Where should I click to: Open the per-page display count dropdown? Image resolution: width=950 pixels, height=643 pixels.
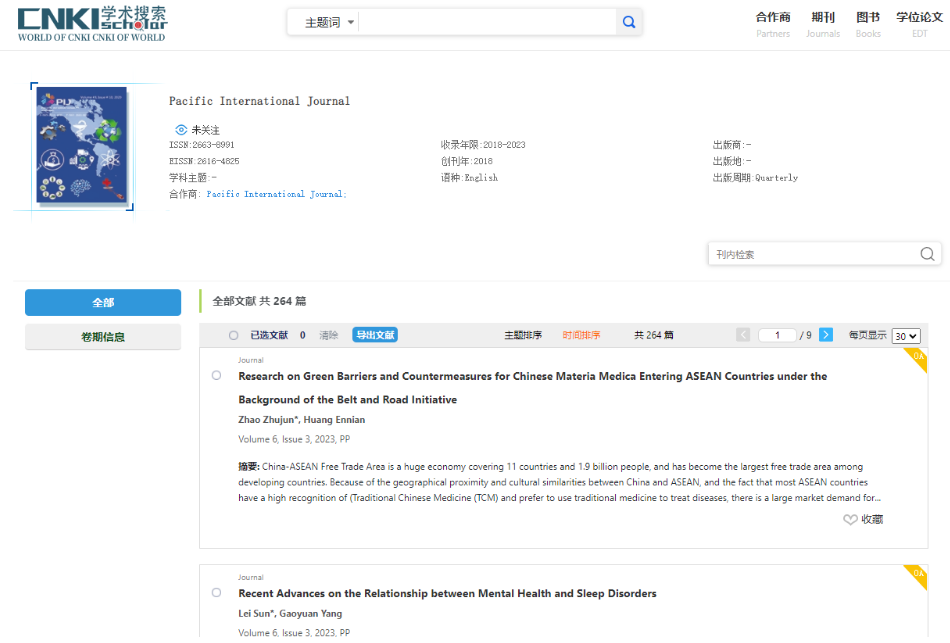point(906,336)
